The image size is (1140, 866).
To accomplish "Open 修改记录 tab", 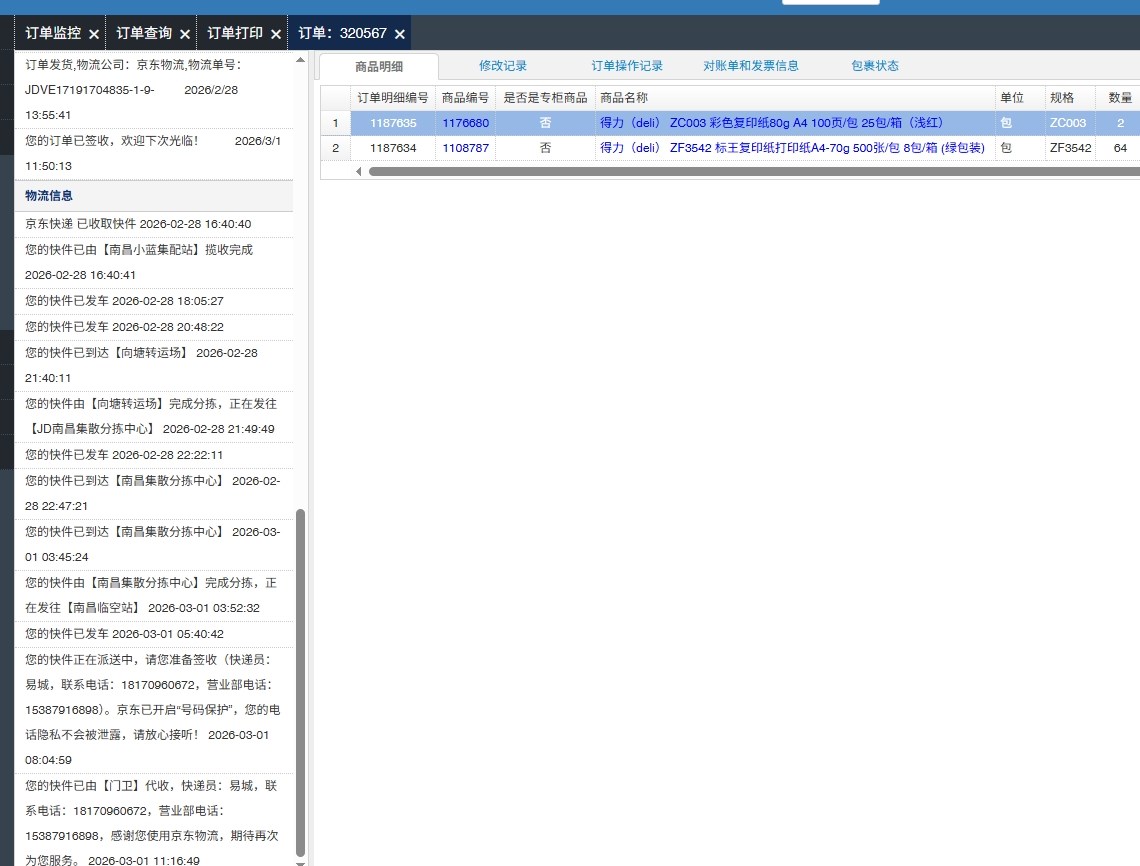I will point(503,66).
